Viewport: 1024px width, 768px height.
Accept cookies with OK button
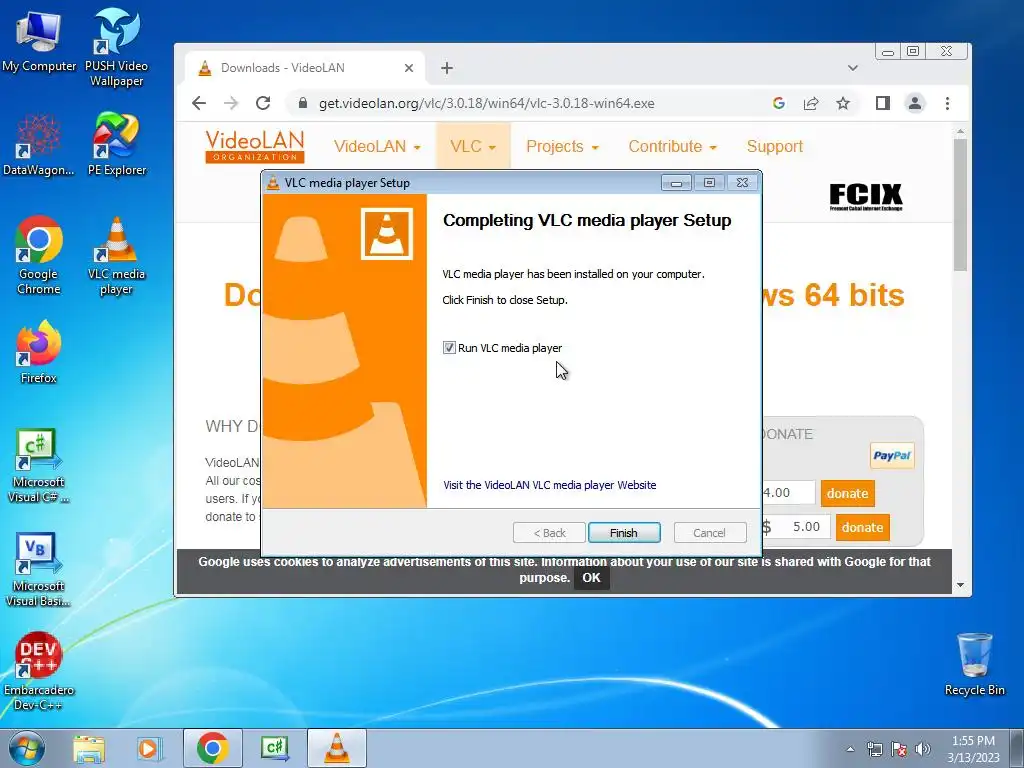591,578
